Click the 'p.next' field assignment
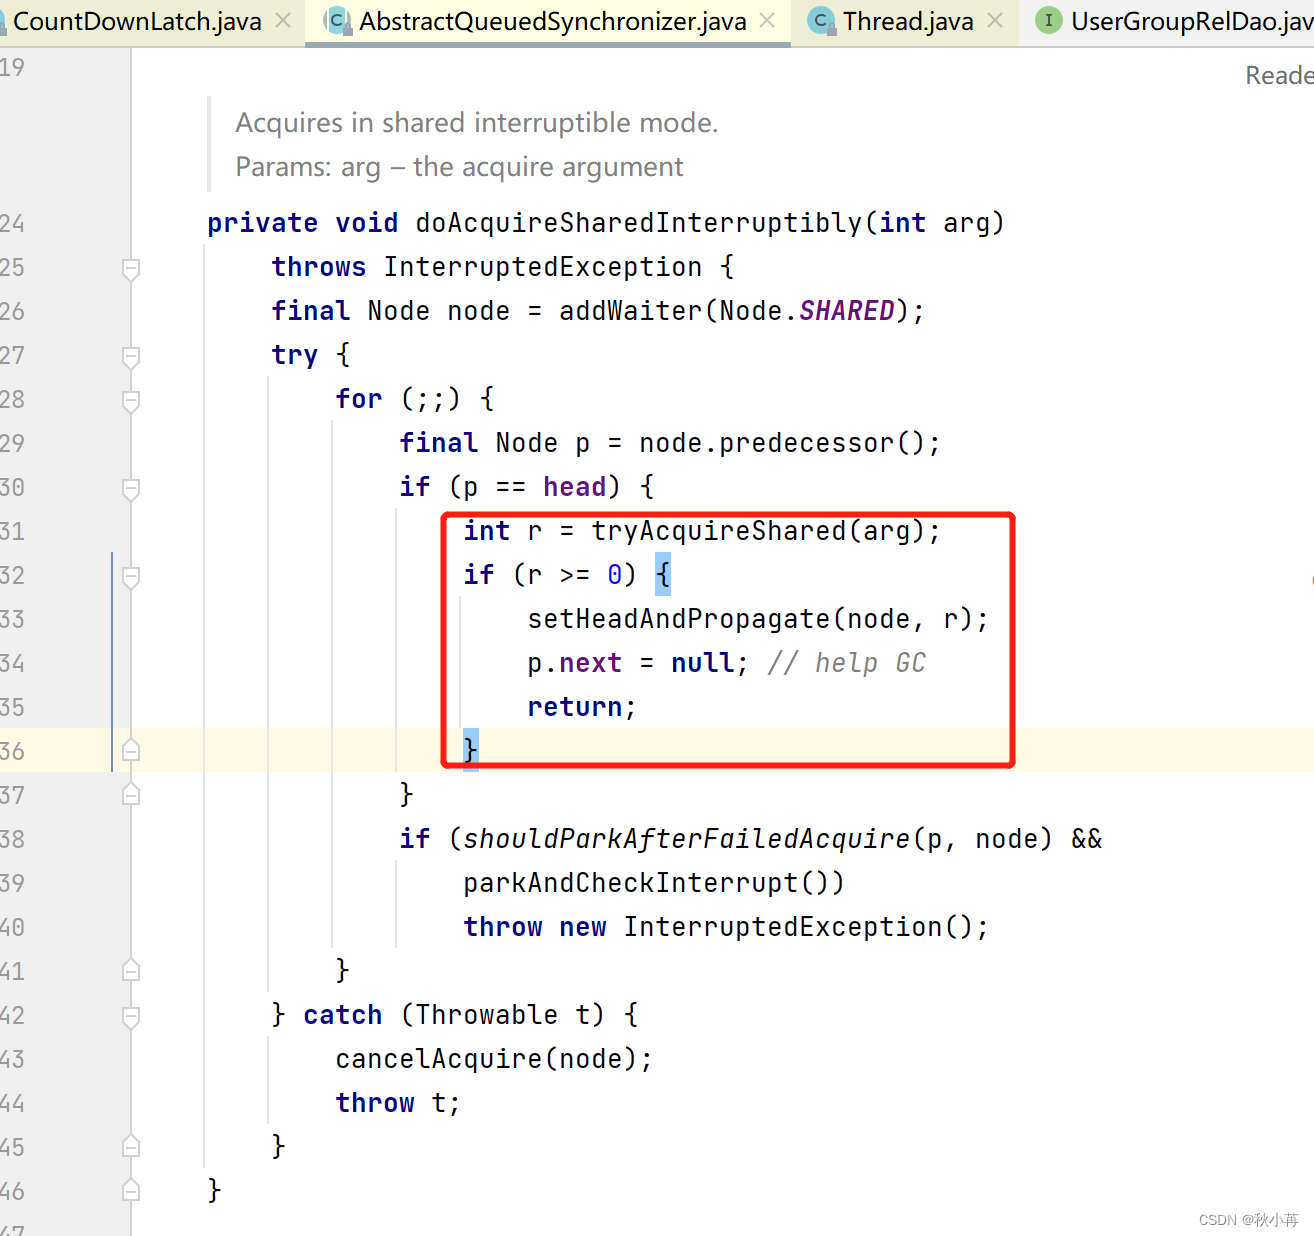This screenshot has height=1236, width=1314. (x=575, y=663)
